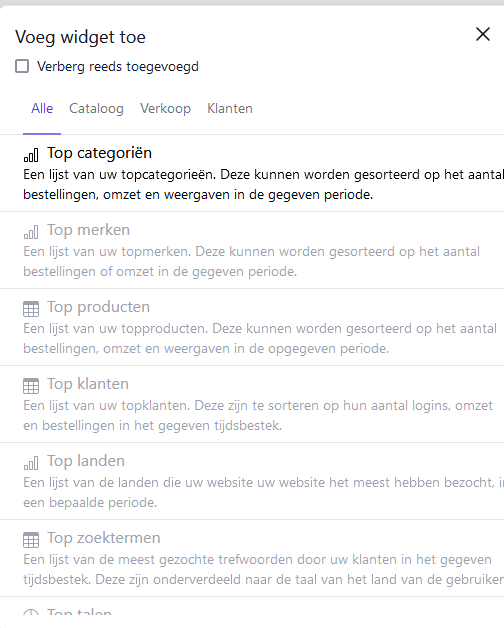Click the Verberg reeds toegevoegd label
The image size is (504, 628).
pos(118,66)
